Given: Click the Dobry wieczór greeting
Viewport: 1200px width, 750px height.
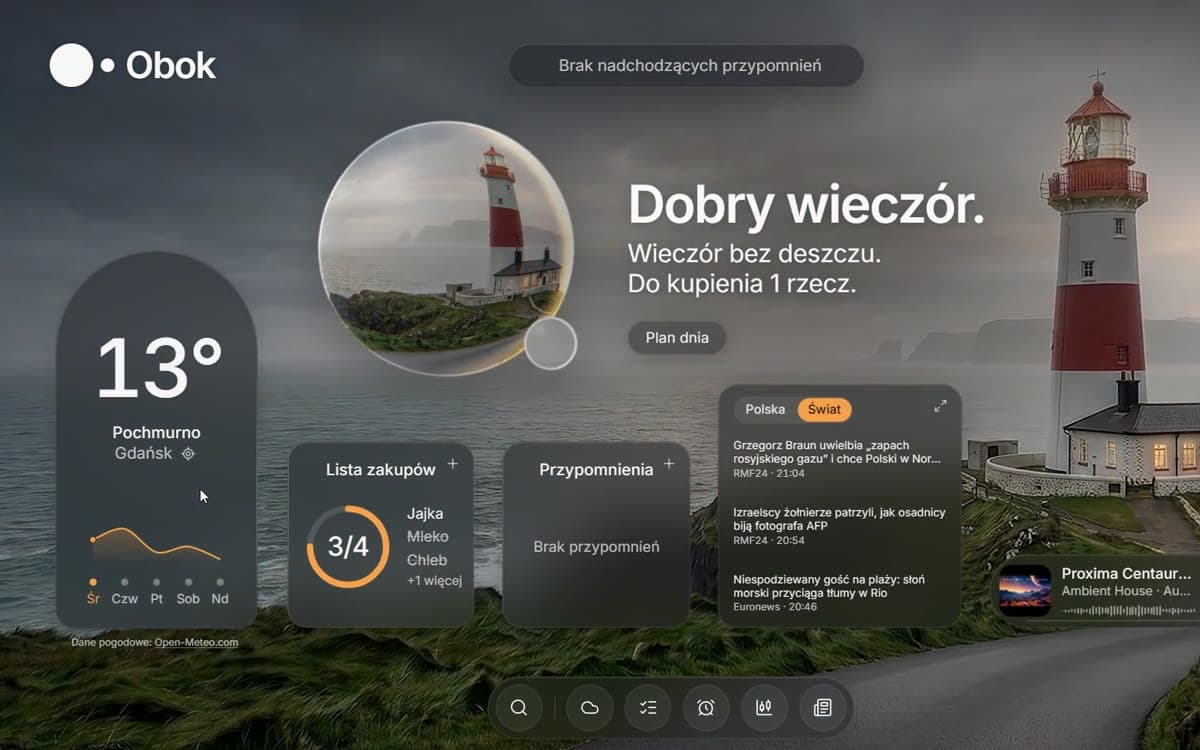Looking at the screenshot, I should pyautogui.click(x=806, y=205).
